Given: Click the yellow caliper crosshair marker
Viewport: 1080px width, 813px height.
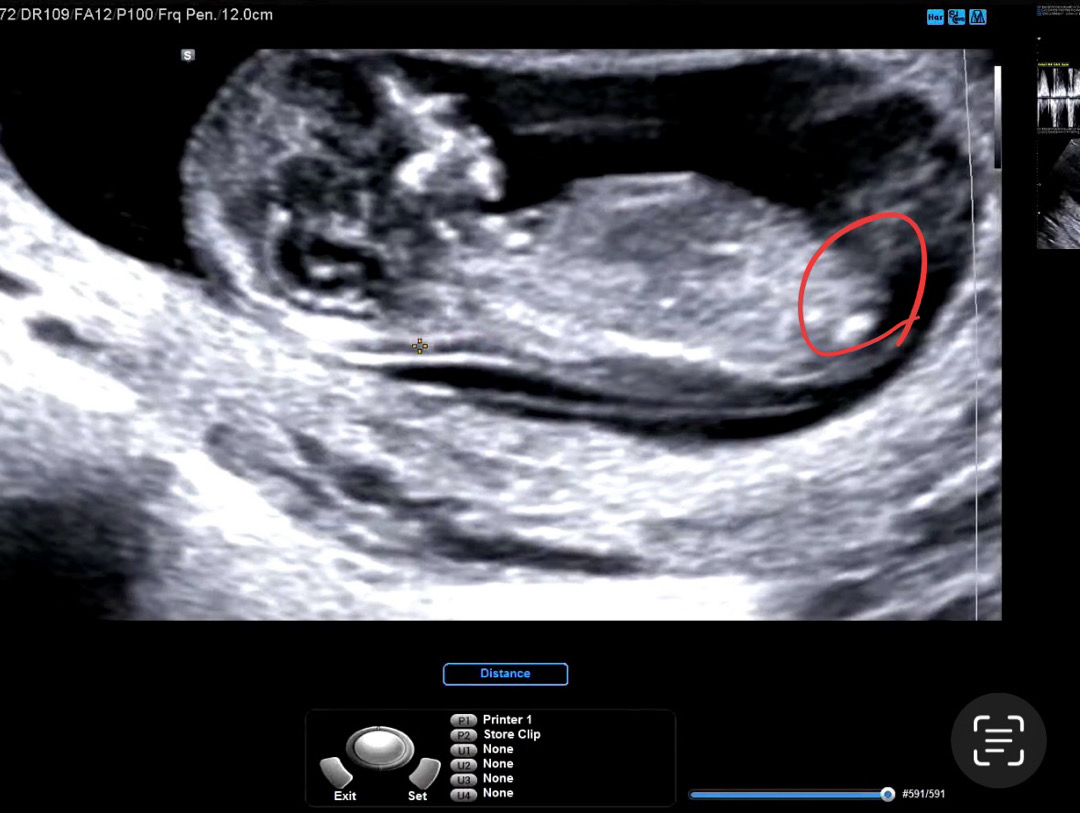Looking at the screenshot, I should [420, 346].
